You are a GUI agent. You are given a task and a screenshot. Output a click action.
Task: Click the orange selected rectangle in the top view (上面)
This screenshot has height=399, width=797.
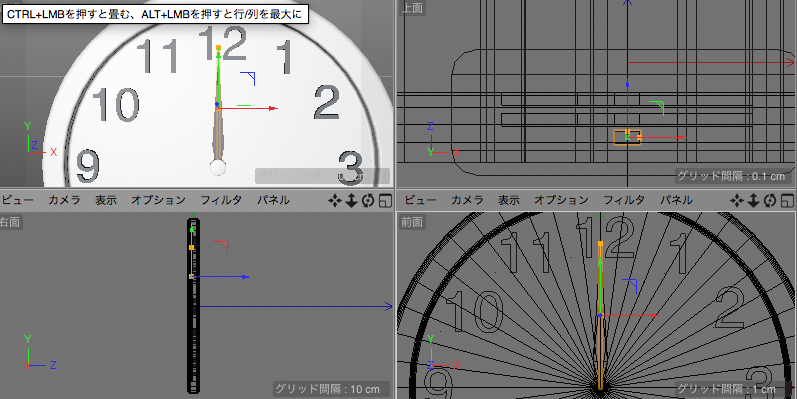[627, 137]
